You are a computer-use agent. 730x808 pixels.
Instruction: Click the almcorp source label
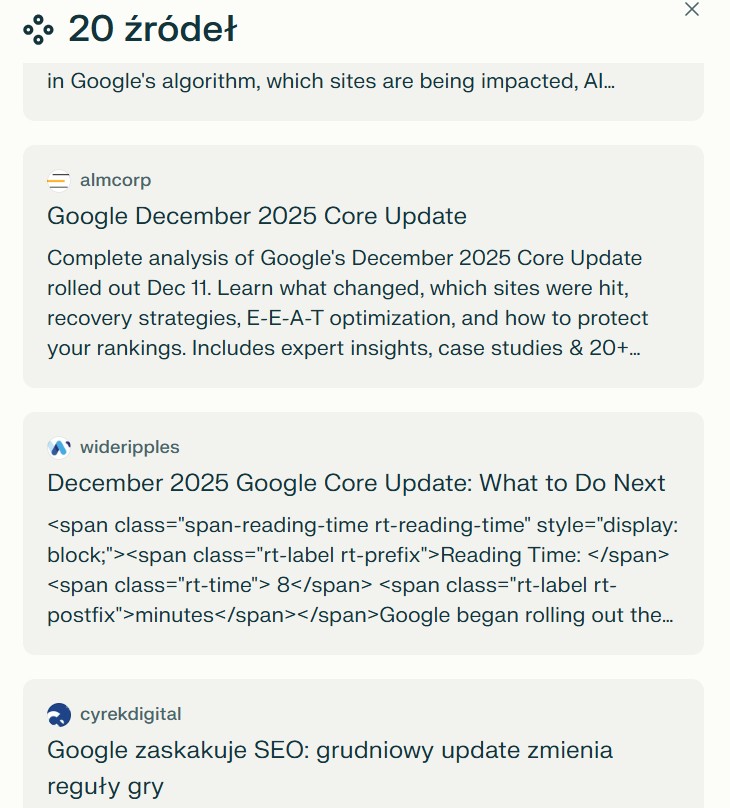(x=115, y=181)
